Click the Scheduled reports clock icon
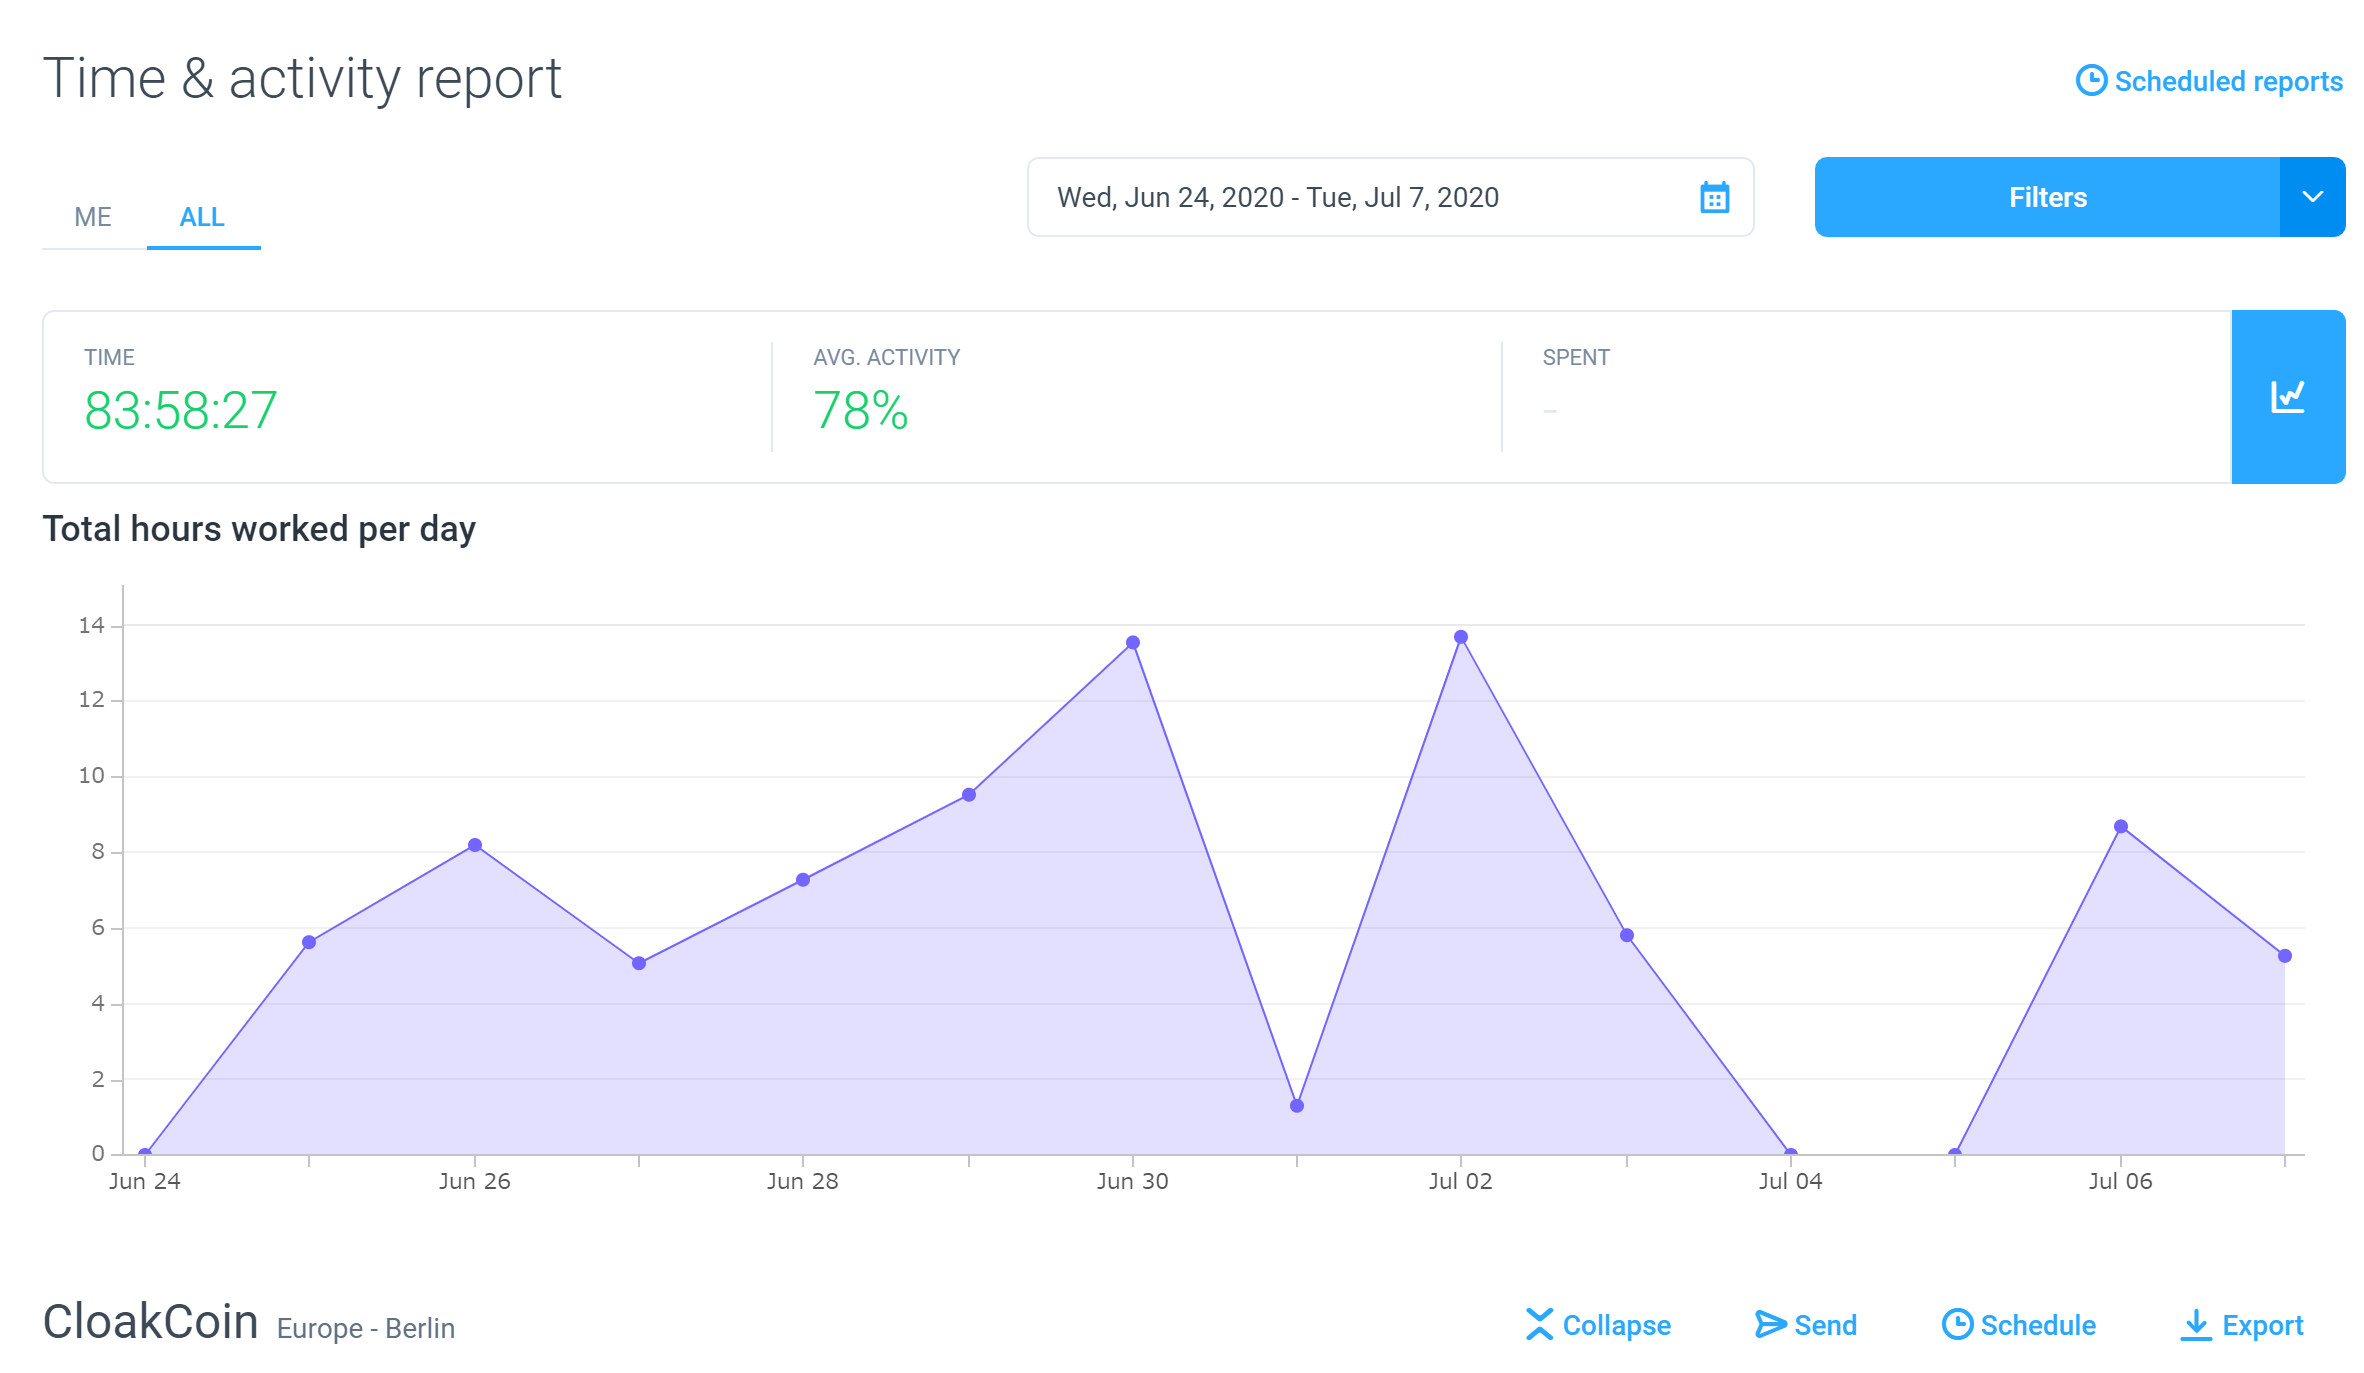The width and height of the screenshot is (2364, 1373). coord(2091,80)
